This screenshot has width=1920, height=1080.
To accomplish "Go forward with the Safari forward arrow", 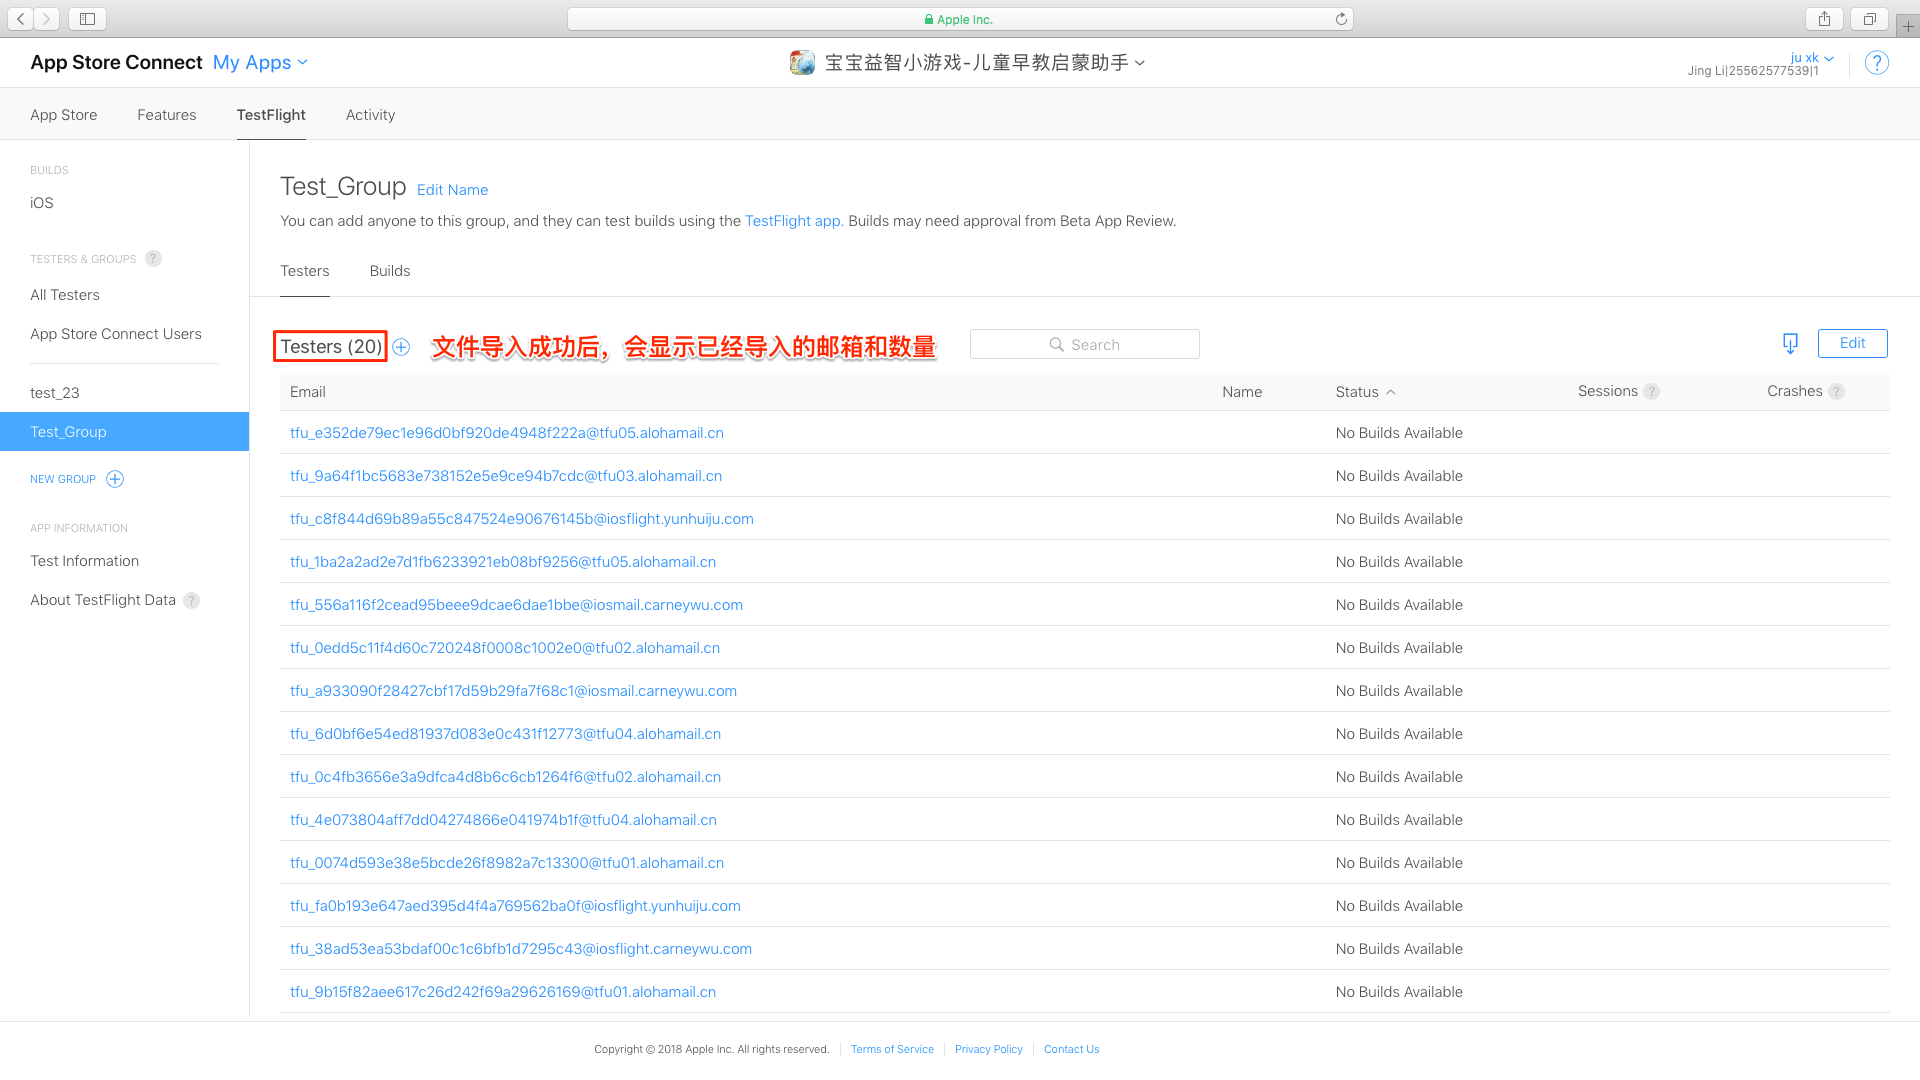I will [x=46, y=19].
